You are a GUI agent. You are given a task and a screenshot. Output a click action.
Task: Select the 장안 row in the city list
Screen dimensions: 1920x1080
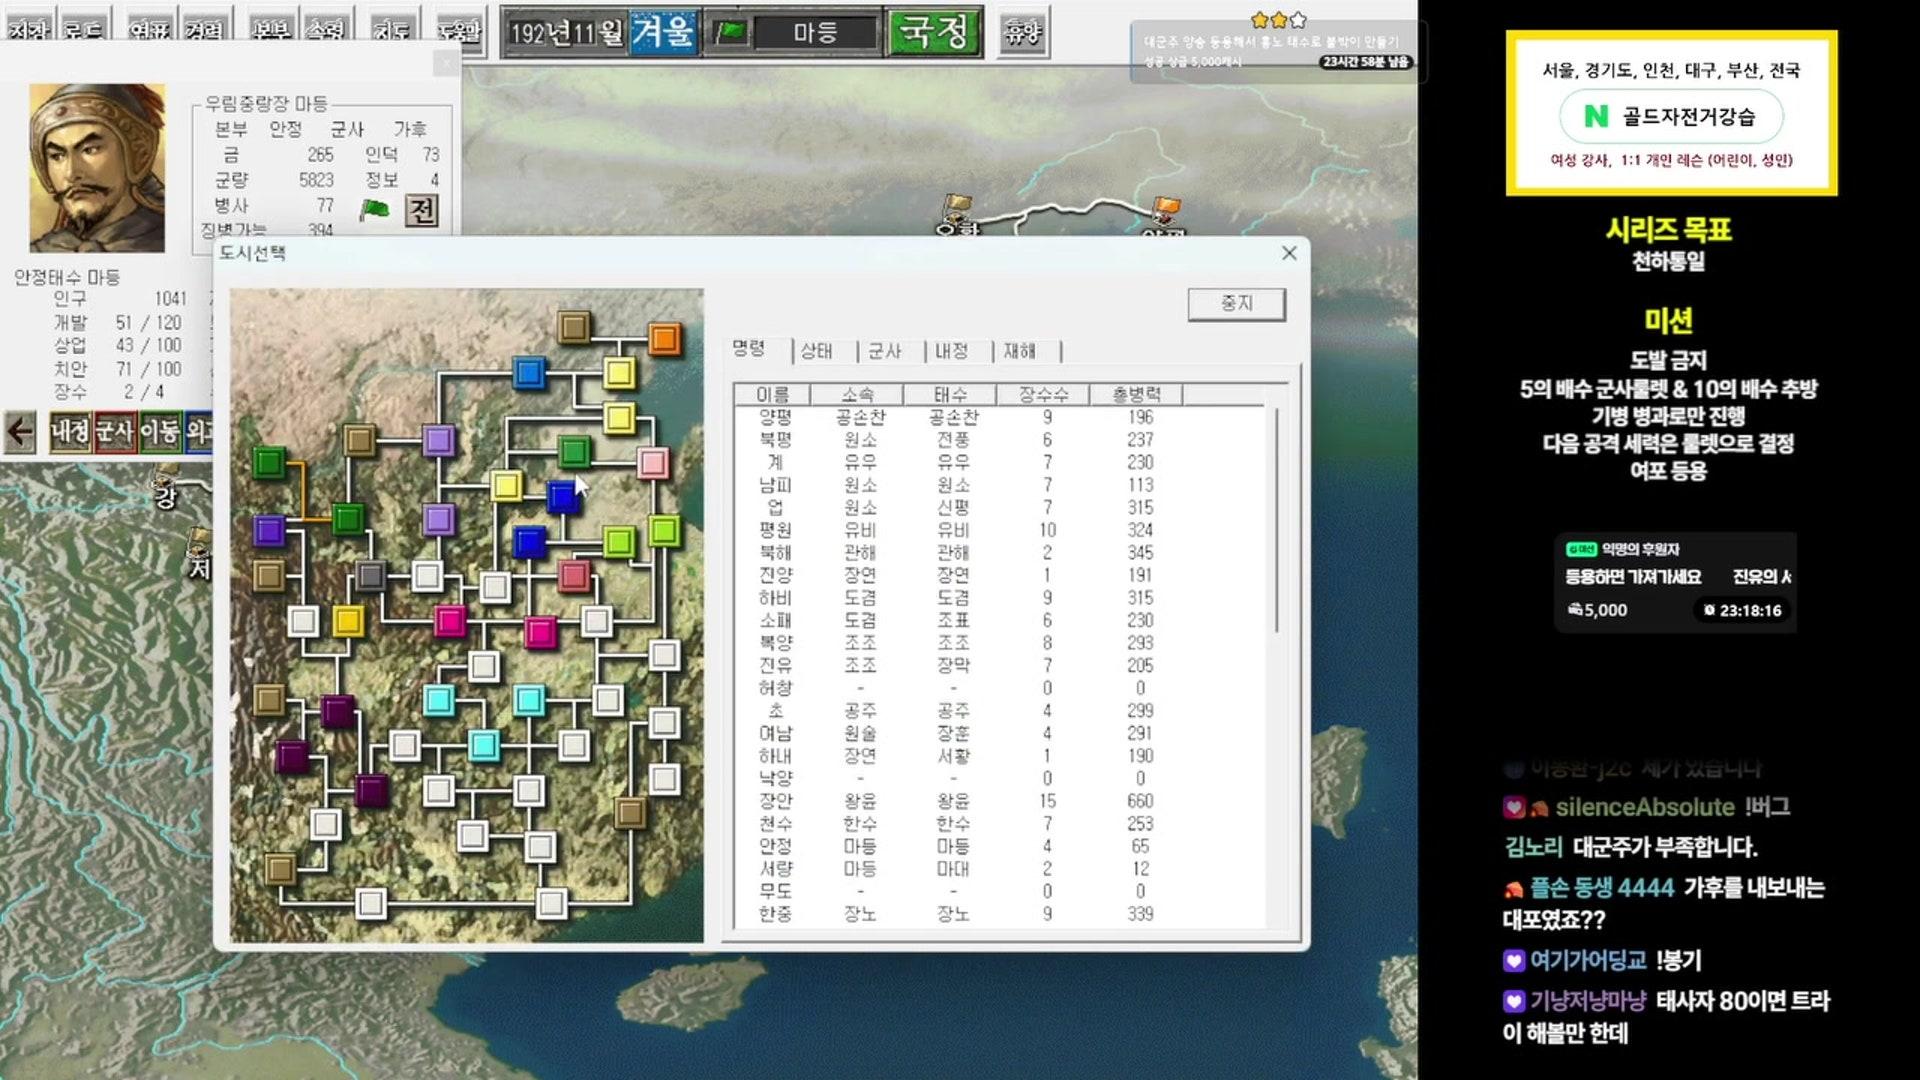(776, 801)
